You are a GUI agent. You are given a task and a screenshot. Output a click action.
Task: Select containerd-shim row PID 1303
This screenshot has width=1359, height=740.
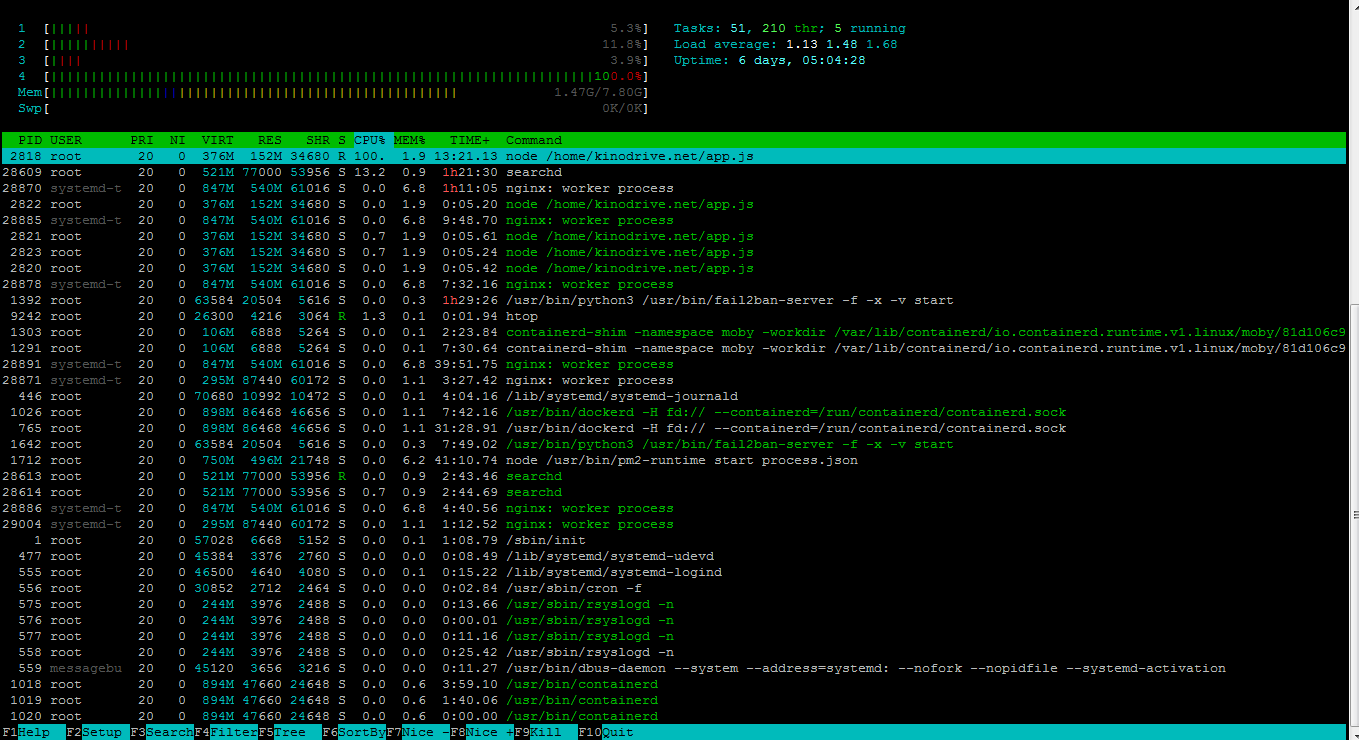coord(674,332)
